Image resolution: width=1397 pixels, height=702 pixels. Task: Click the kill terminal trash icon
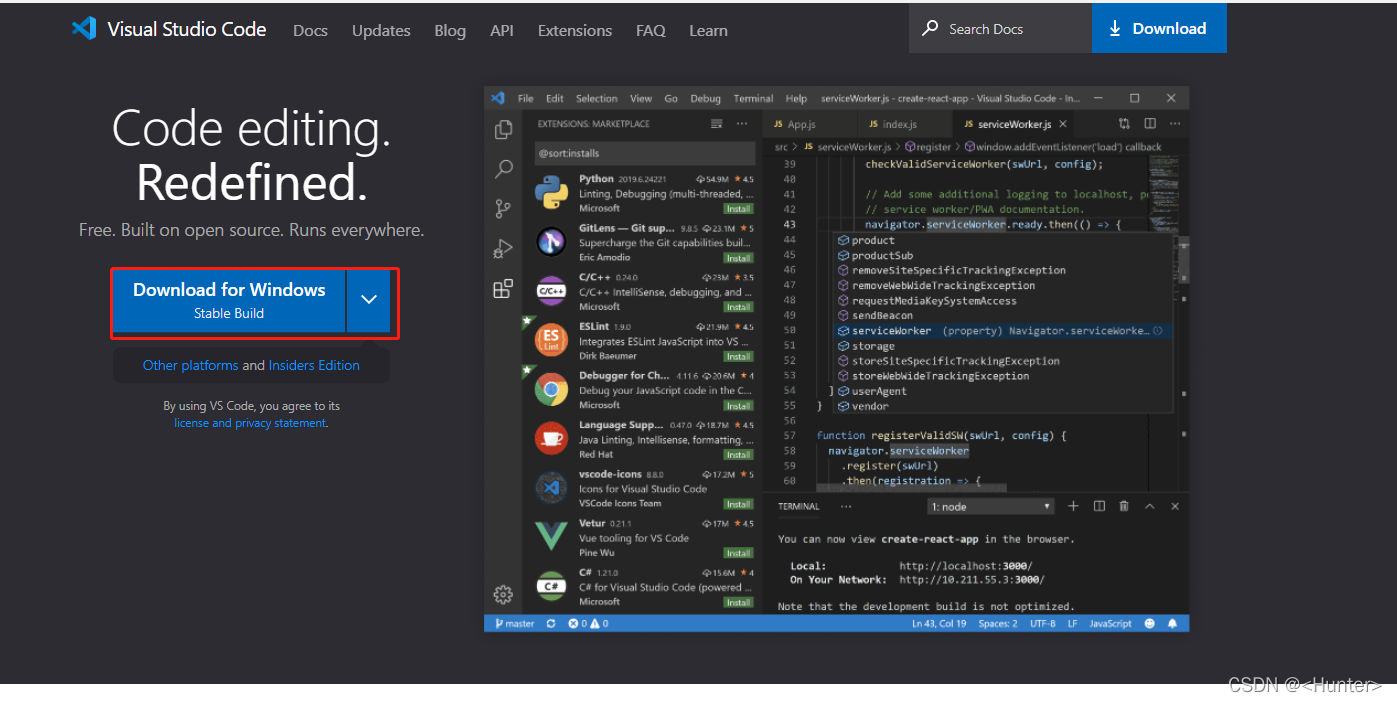click(x=1124, y=506)
